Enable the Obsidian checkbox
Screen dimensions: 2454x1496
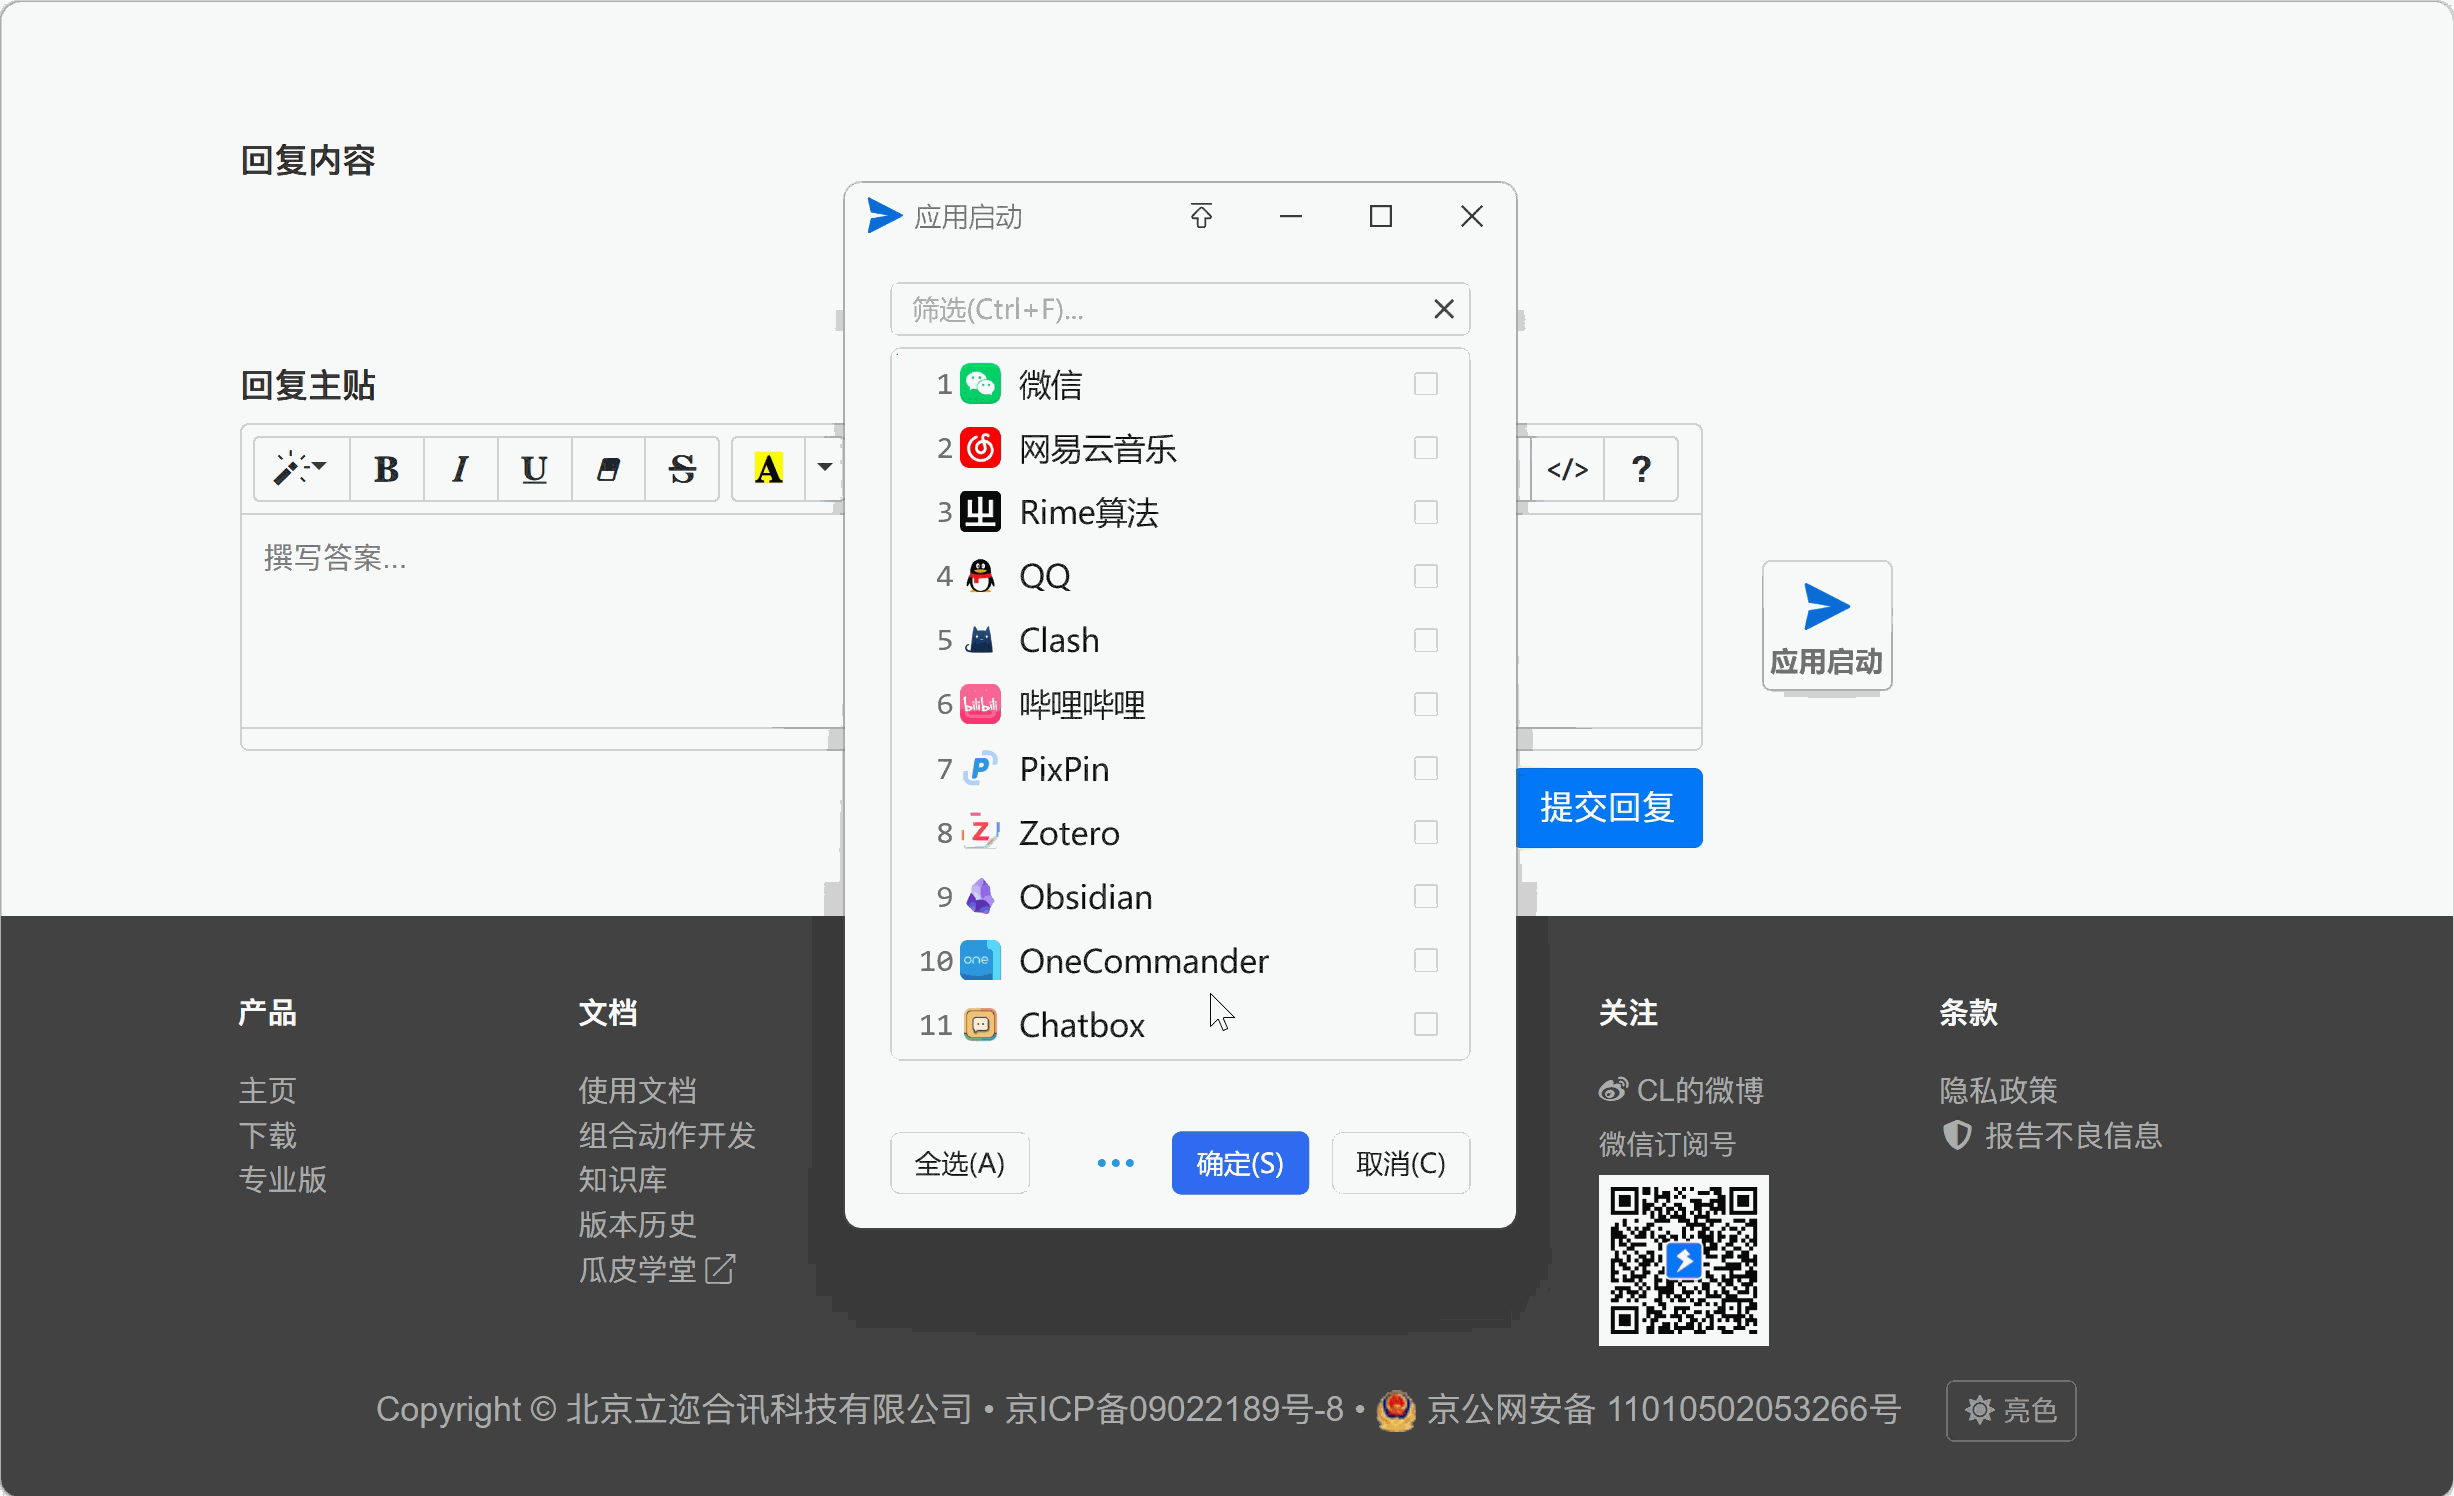click(1425, 896)
